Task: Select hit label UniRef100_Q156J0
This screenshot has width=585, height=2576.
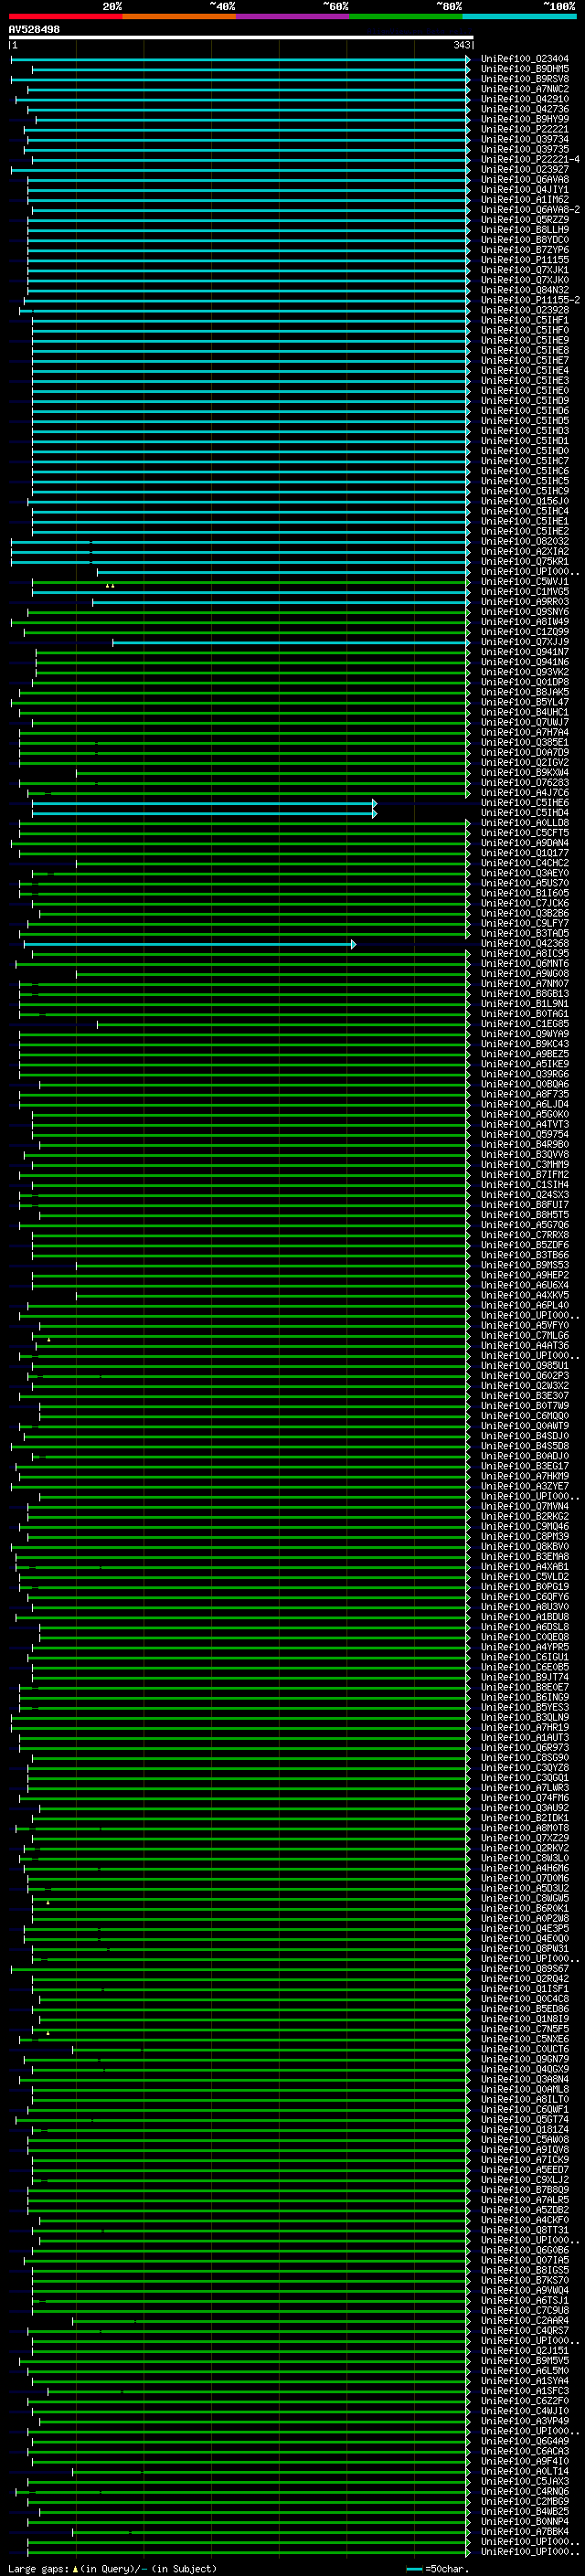Action: point(525,501)
